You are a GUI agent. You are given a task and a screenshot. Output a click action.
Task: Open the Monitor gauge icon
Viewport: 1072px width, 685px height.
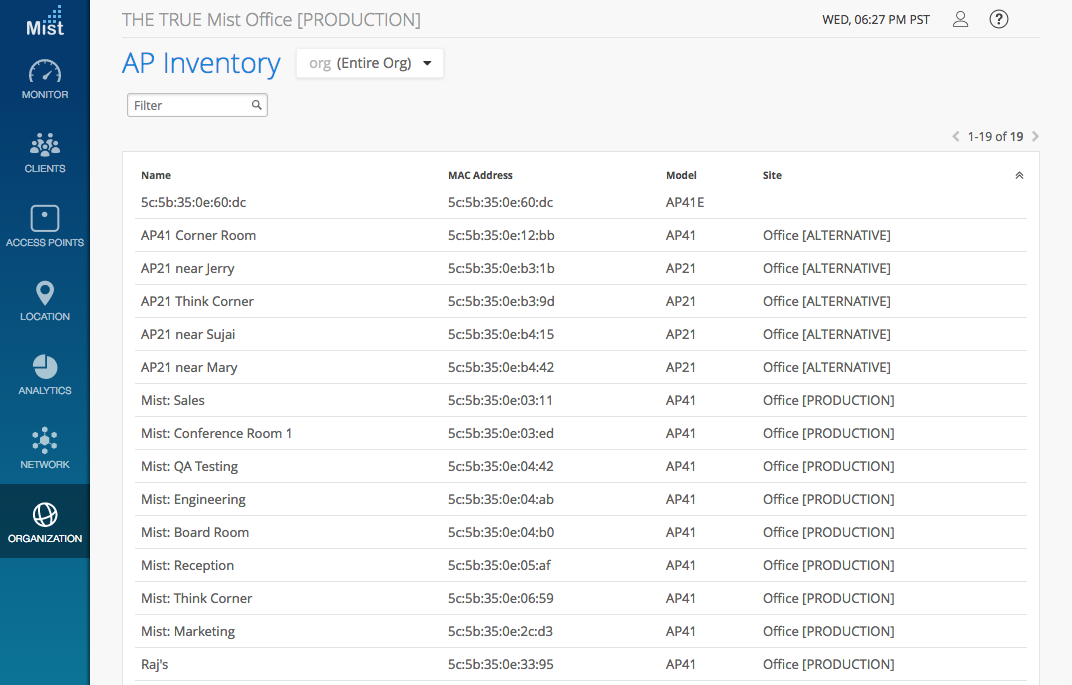tap(45, 72)
